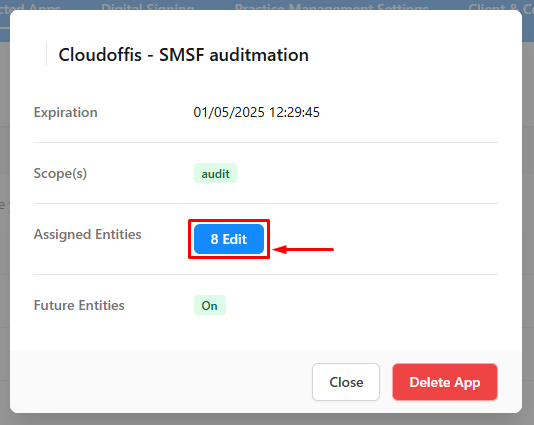This screenshot has width=534, height=425.
Task: Click the Cloudoffis - SMSF auditmation title
Action: click(184, 54)
